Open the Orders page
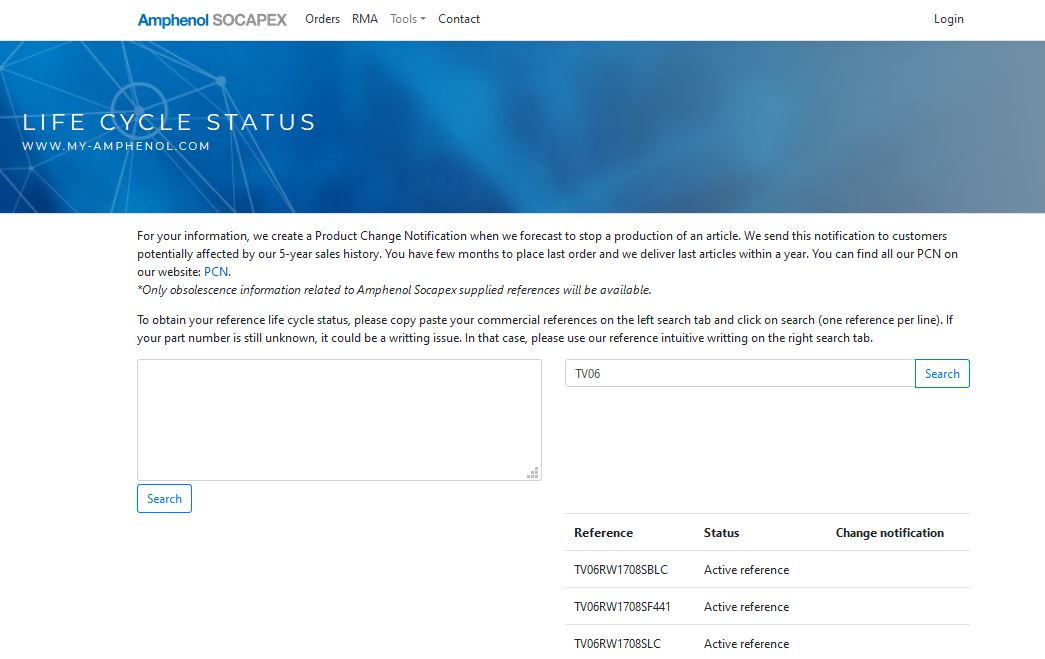Screen dimensions: 1045x659 pyautogui.click(x=323, y=19)
